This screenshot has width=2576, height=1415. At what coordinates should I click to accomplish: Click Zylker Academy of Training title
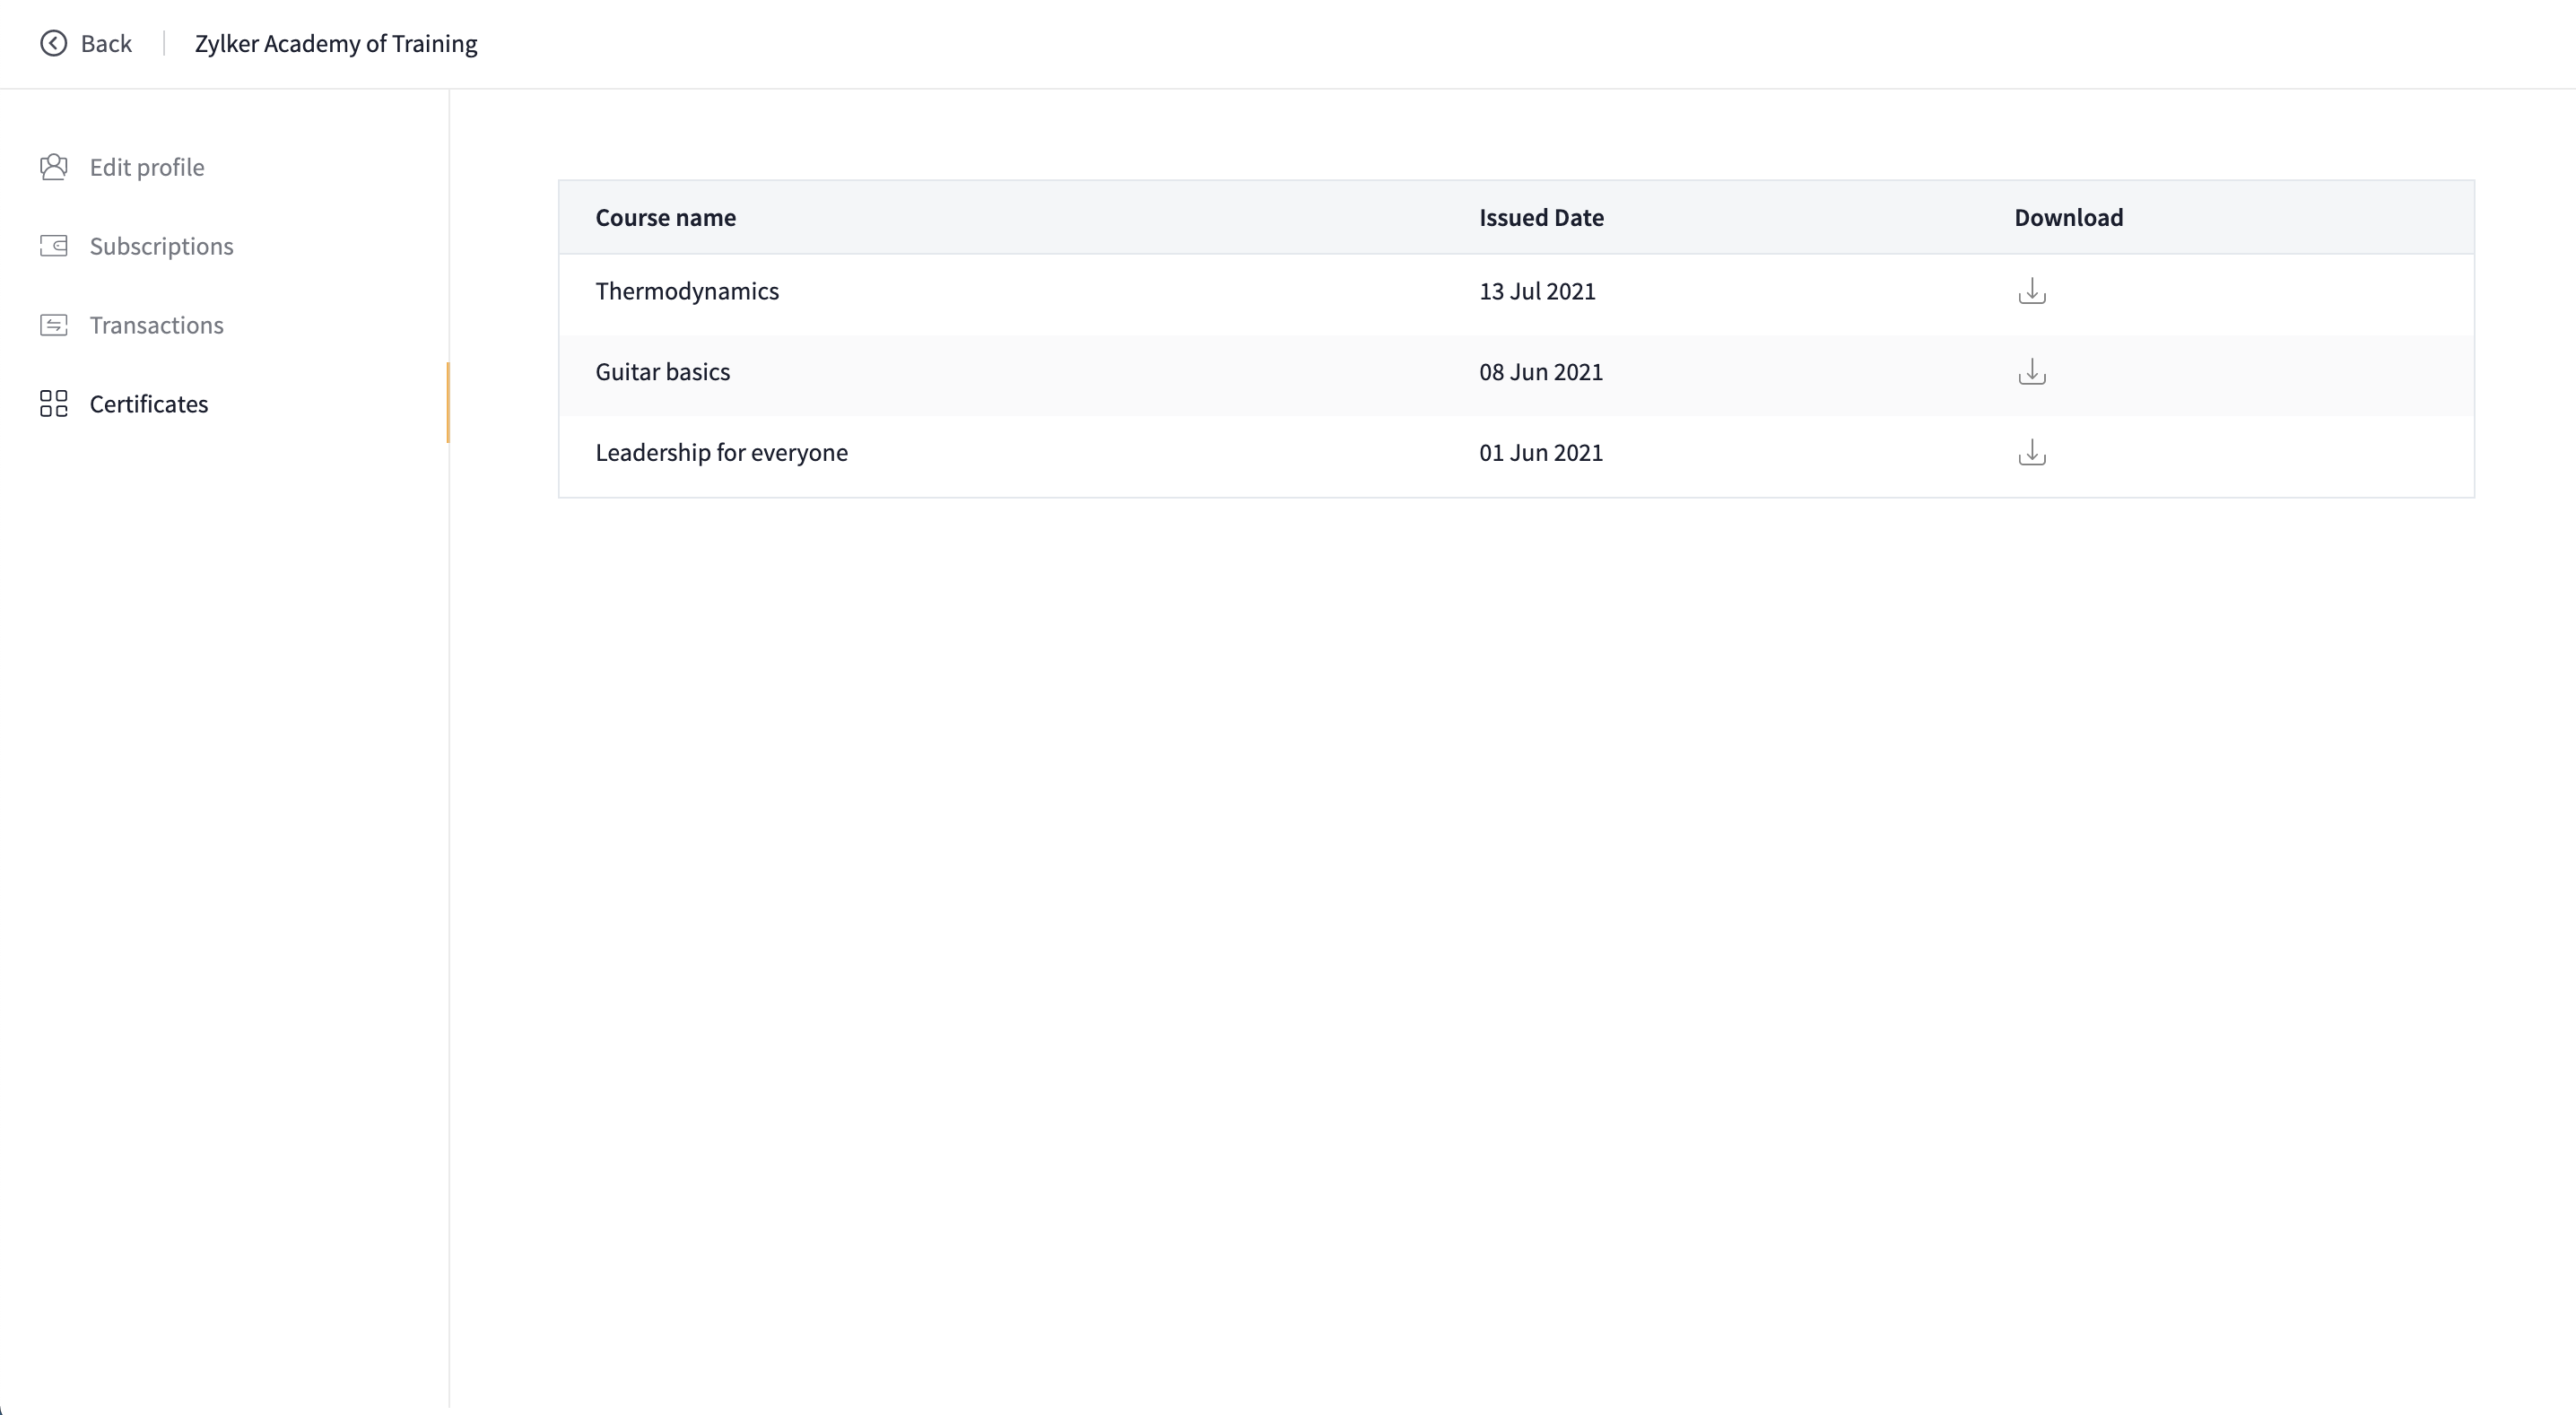(x=336, y=44)
